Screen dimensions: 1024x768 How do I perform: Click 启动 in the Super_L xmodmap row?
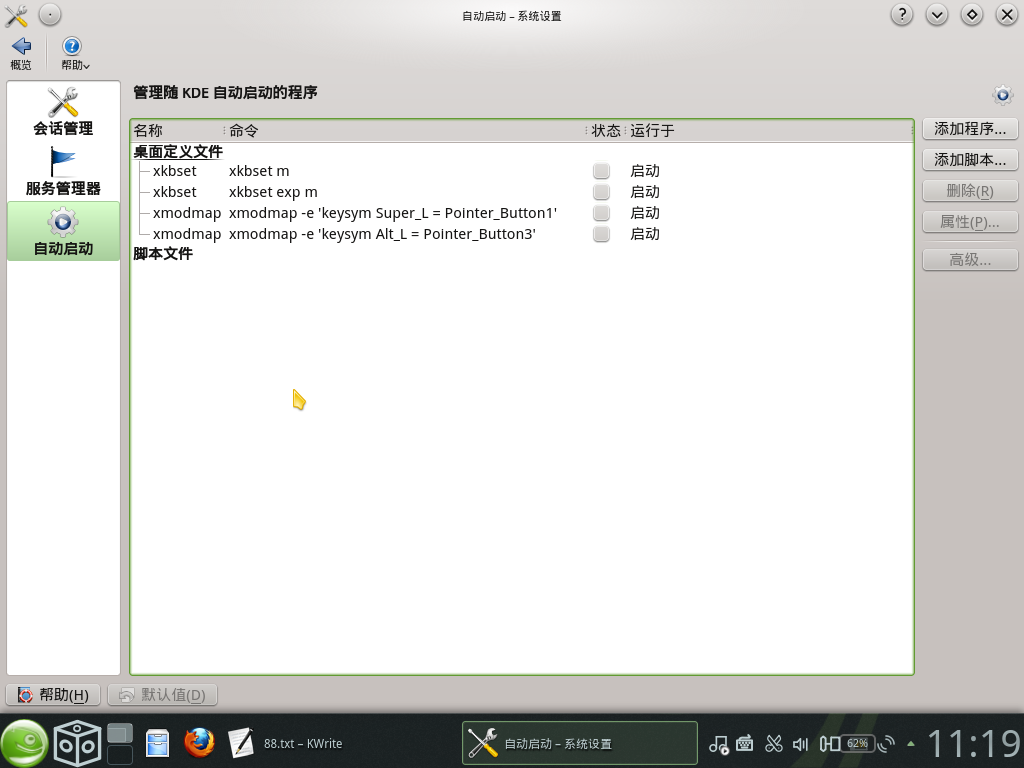pyautogui.click(x=645, y=213)
